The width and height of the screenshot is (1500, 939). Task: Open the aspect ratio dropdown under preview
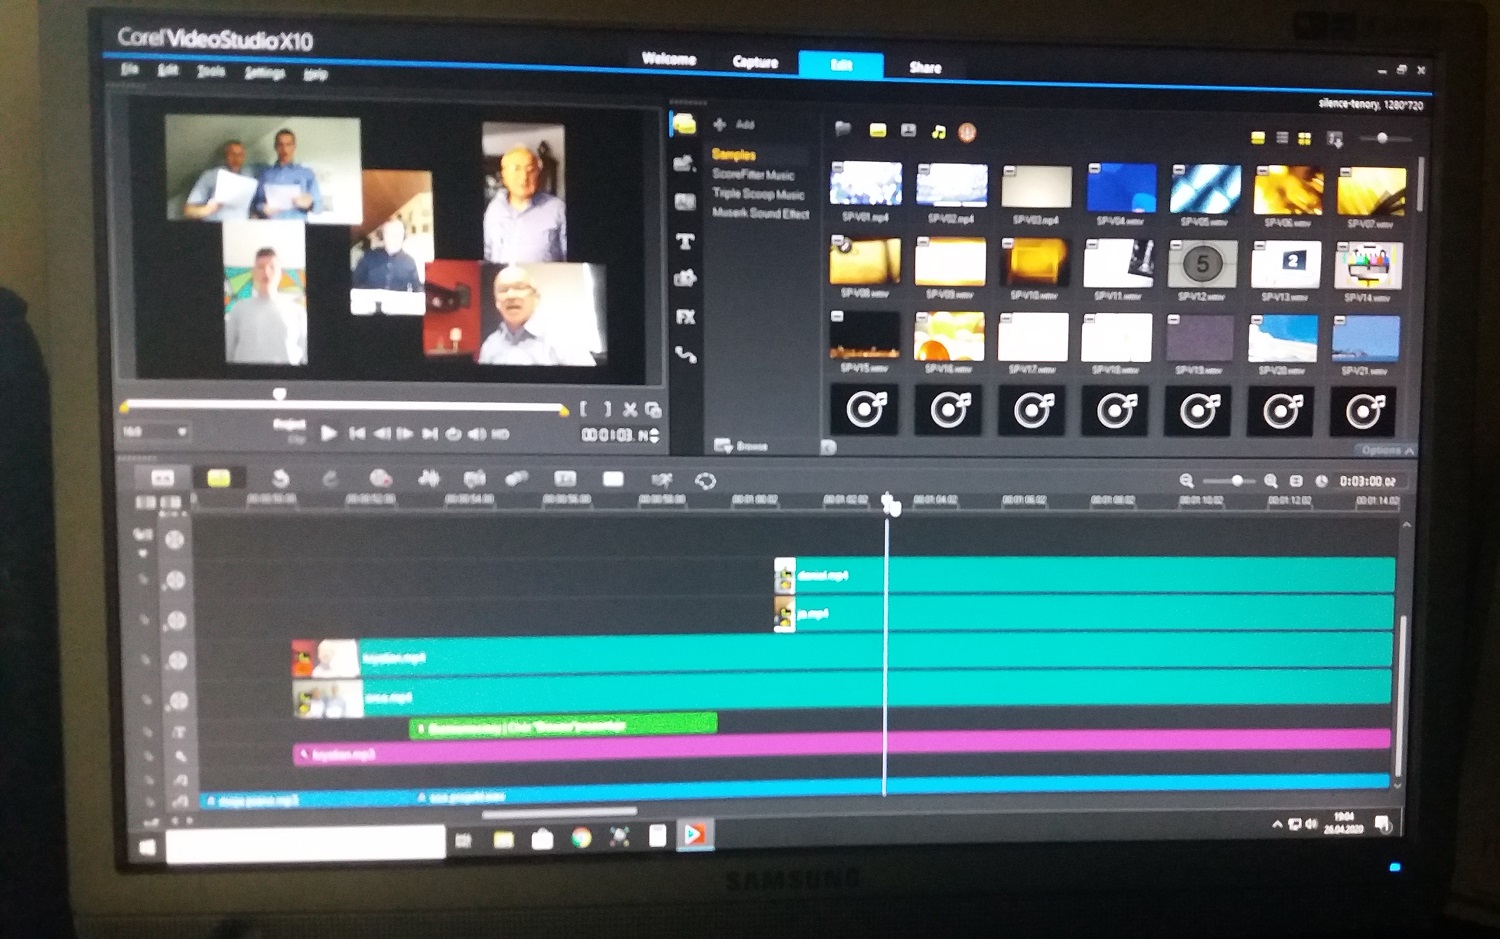[x=156, y=432]
